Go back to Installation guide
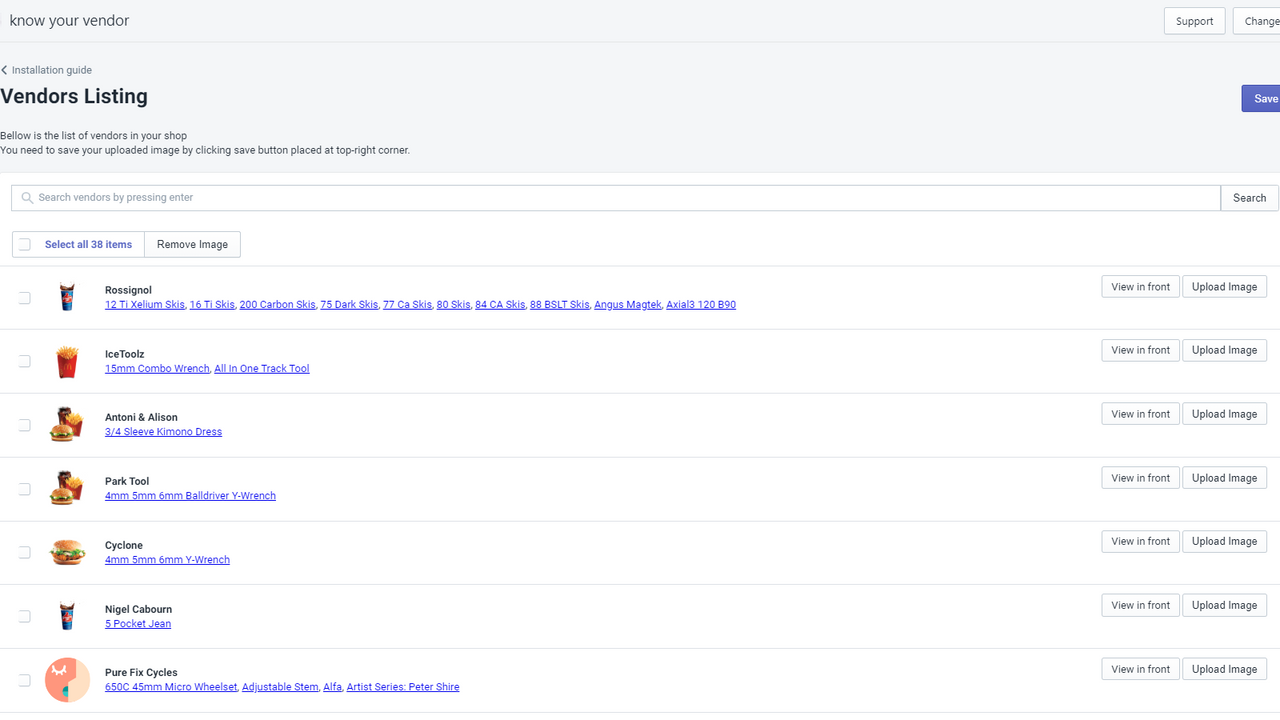 pyautogui.click(x=52, y=70)
